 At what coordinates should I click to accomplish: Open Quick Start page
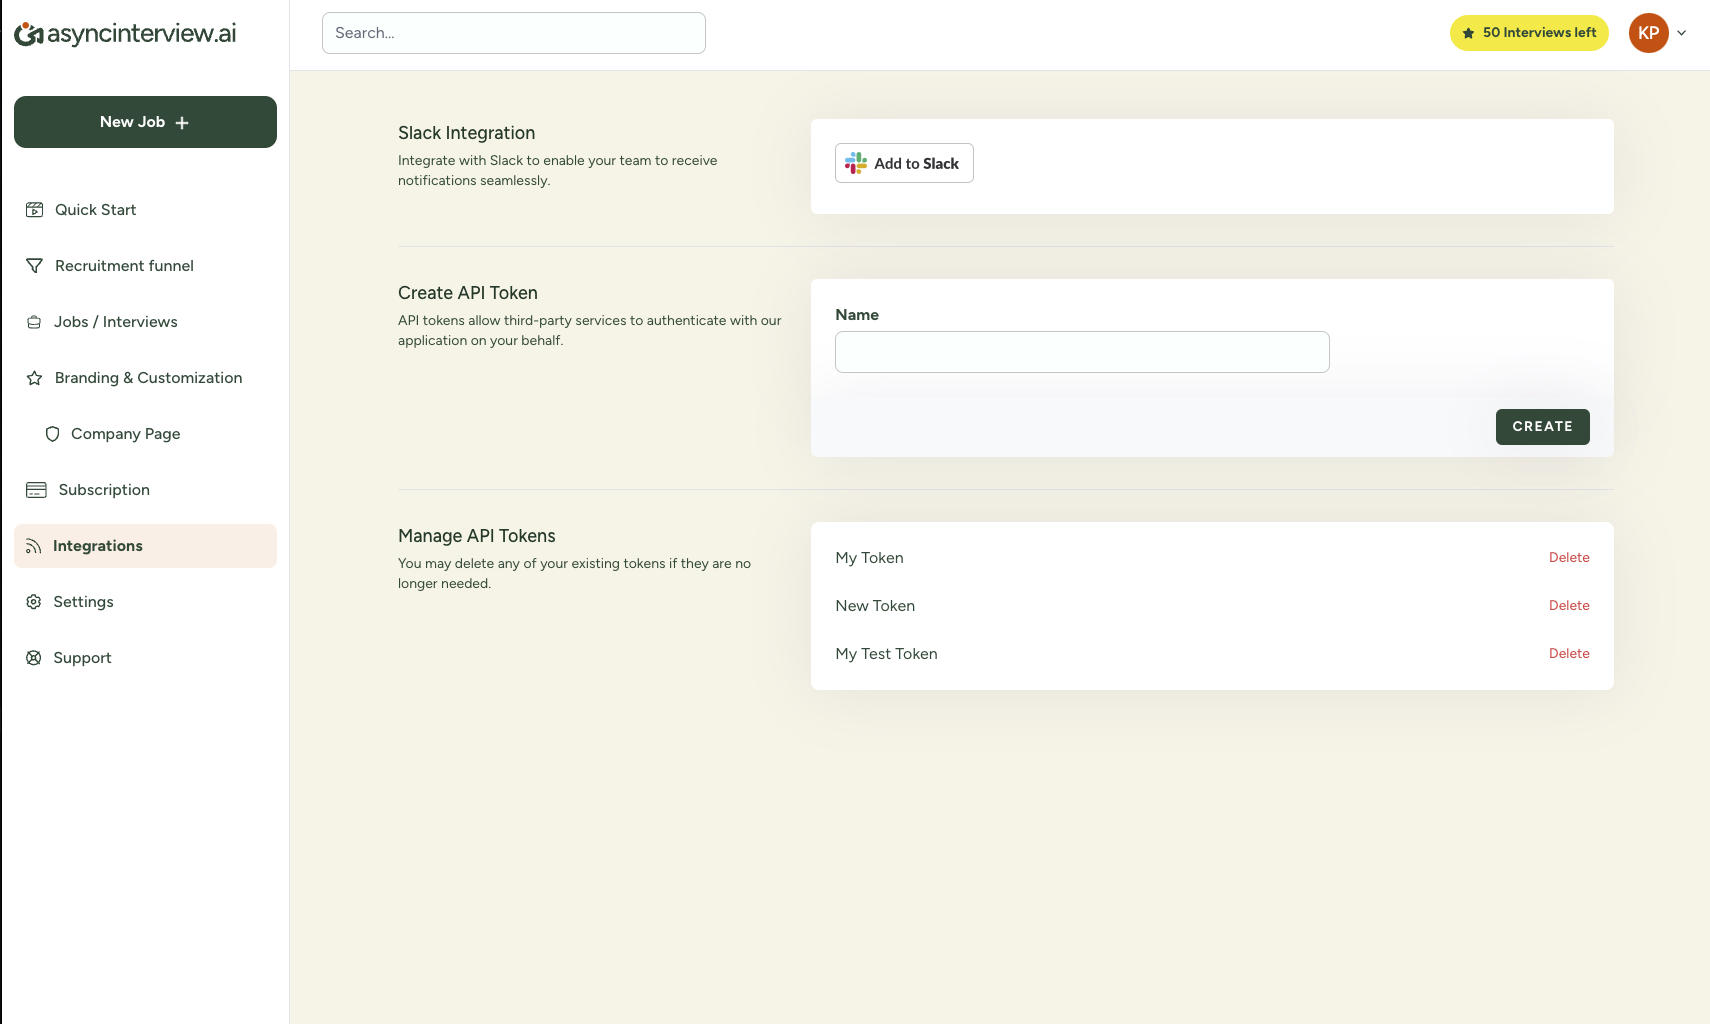(145, 210)
